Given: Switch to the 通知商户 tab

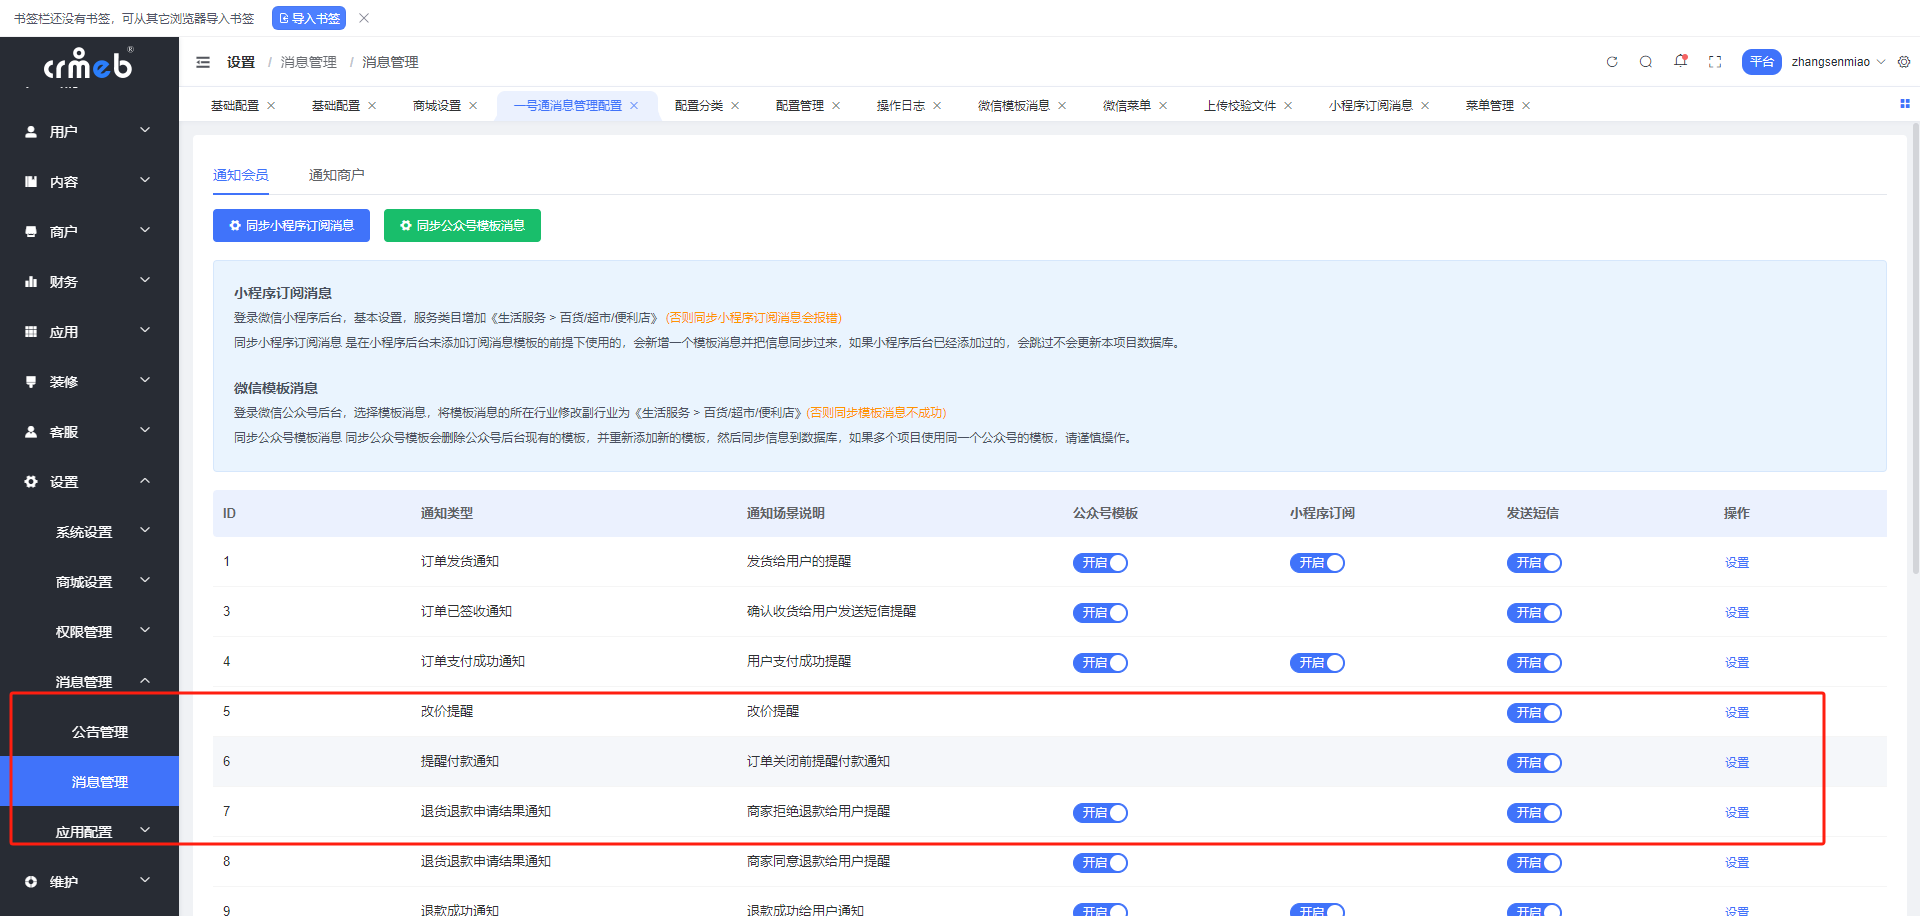Looking at the screenshot, I should coord(336,175).
